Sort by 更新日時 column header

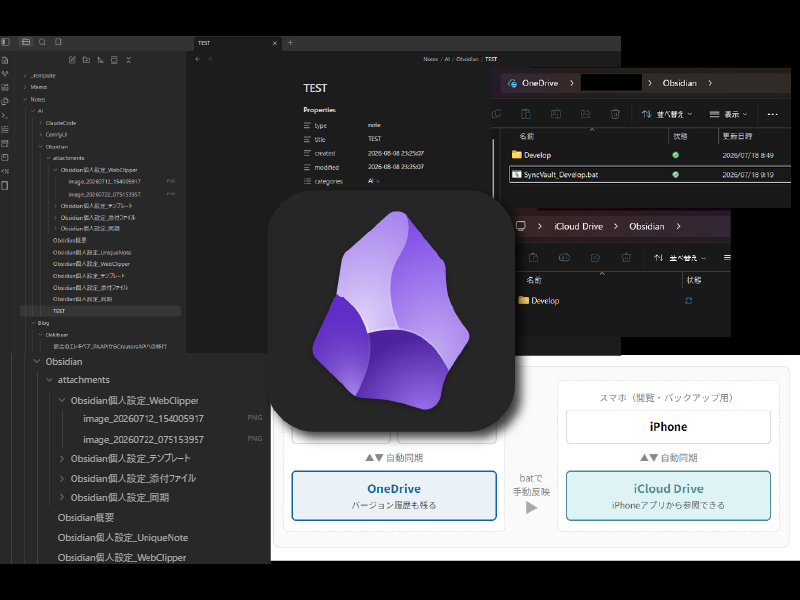737,136
